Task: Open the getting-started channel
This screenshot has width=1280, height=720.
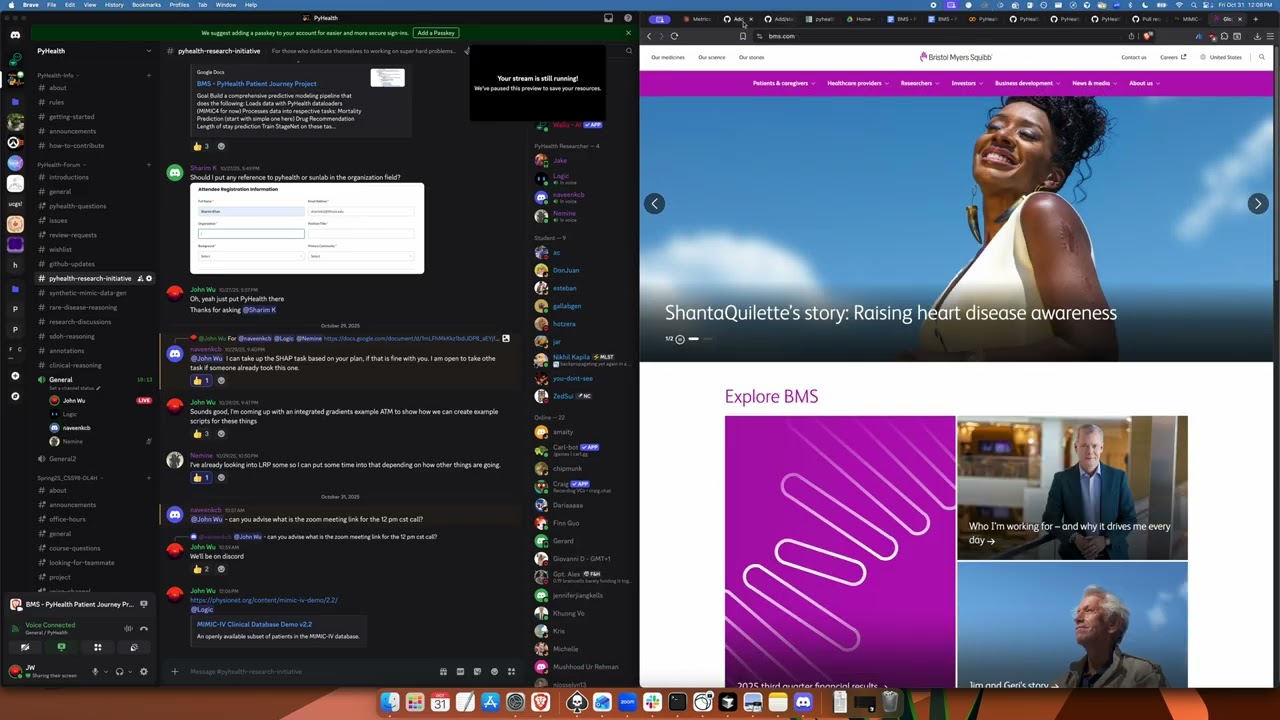Action: [x=71, y=117]
